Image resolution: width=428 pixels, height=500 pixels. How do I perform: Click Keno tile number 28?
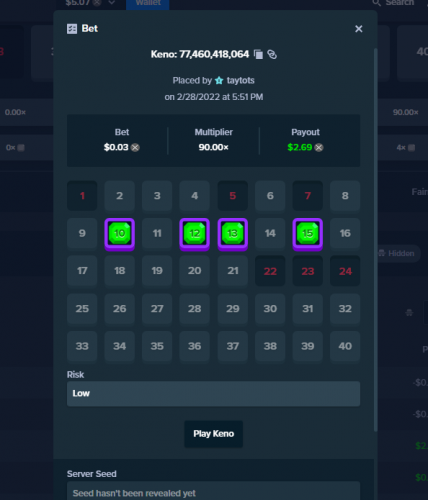pyautogui.click(x=195, y=309)
